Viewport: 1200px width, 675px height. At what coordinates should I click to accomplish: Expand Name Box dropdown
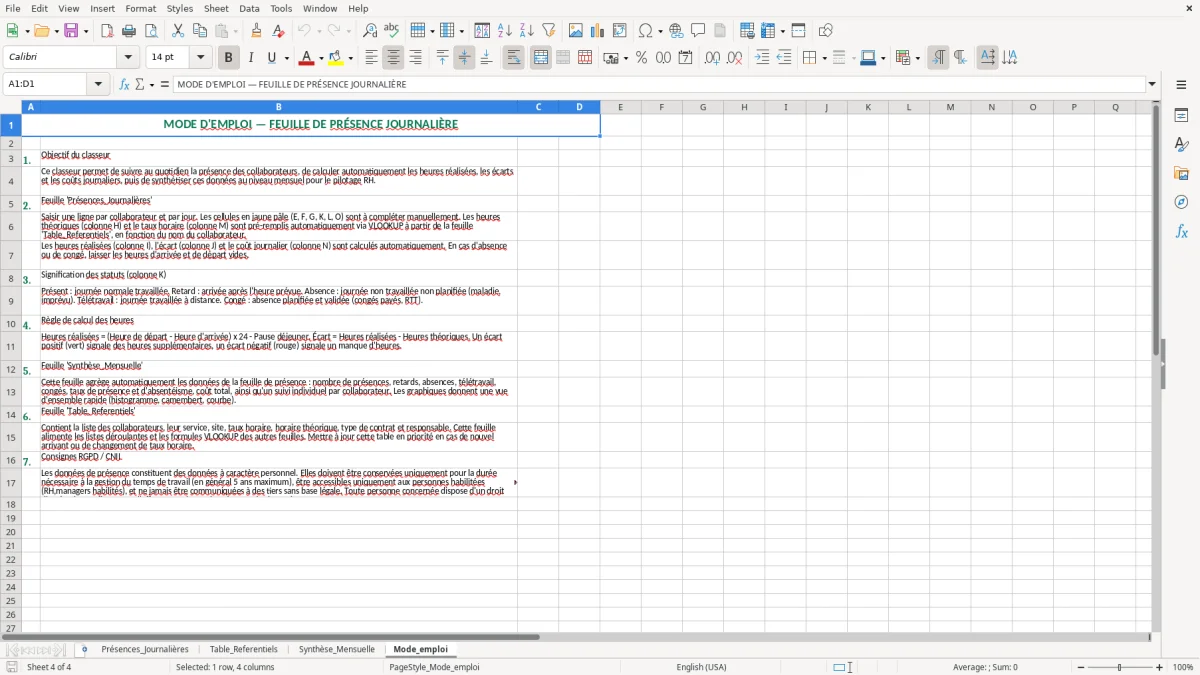click(98, 84)
